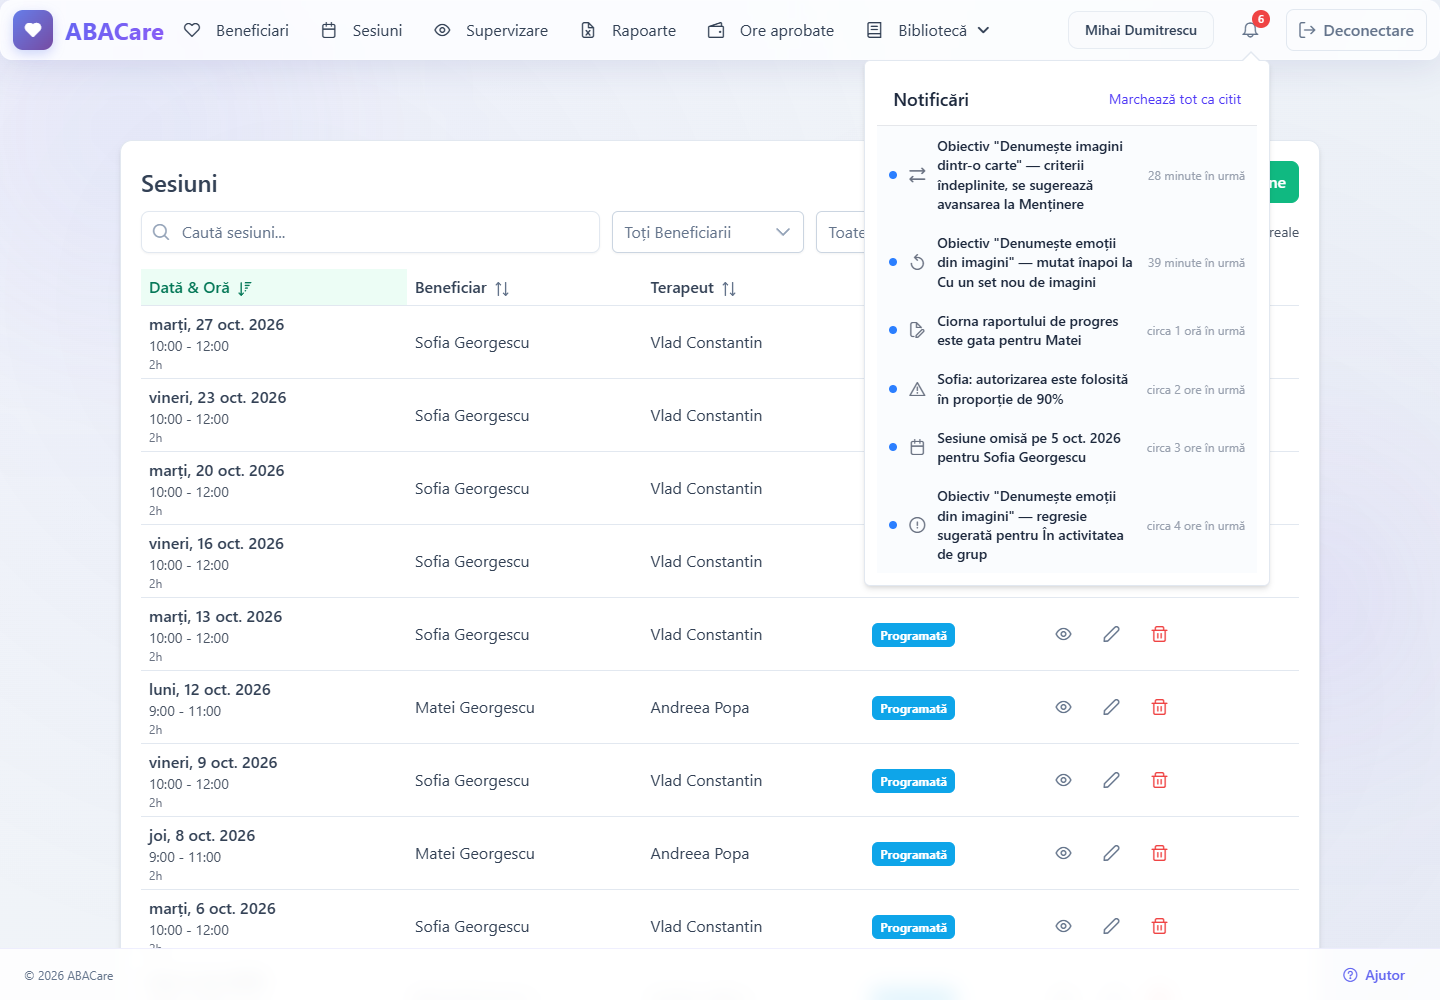Click Marchează tot ca citit link
Screen dimensions: 1440x1000
(x=1175, y=99)
